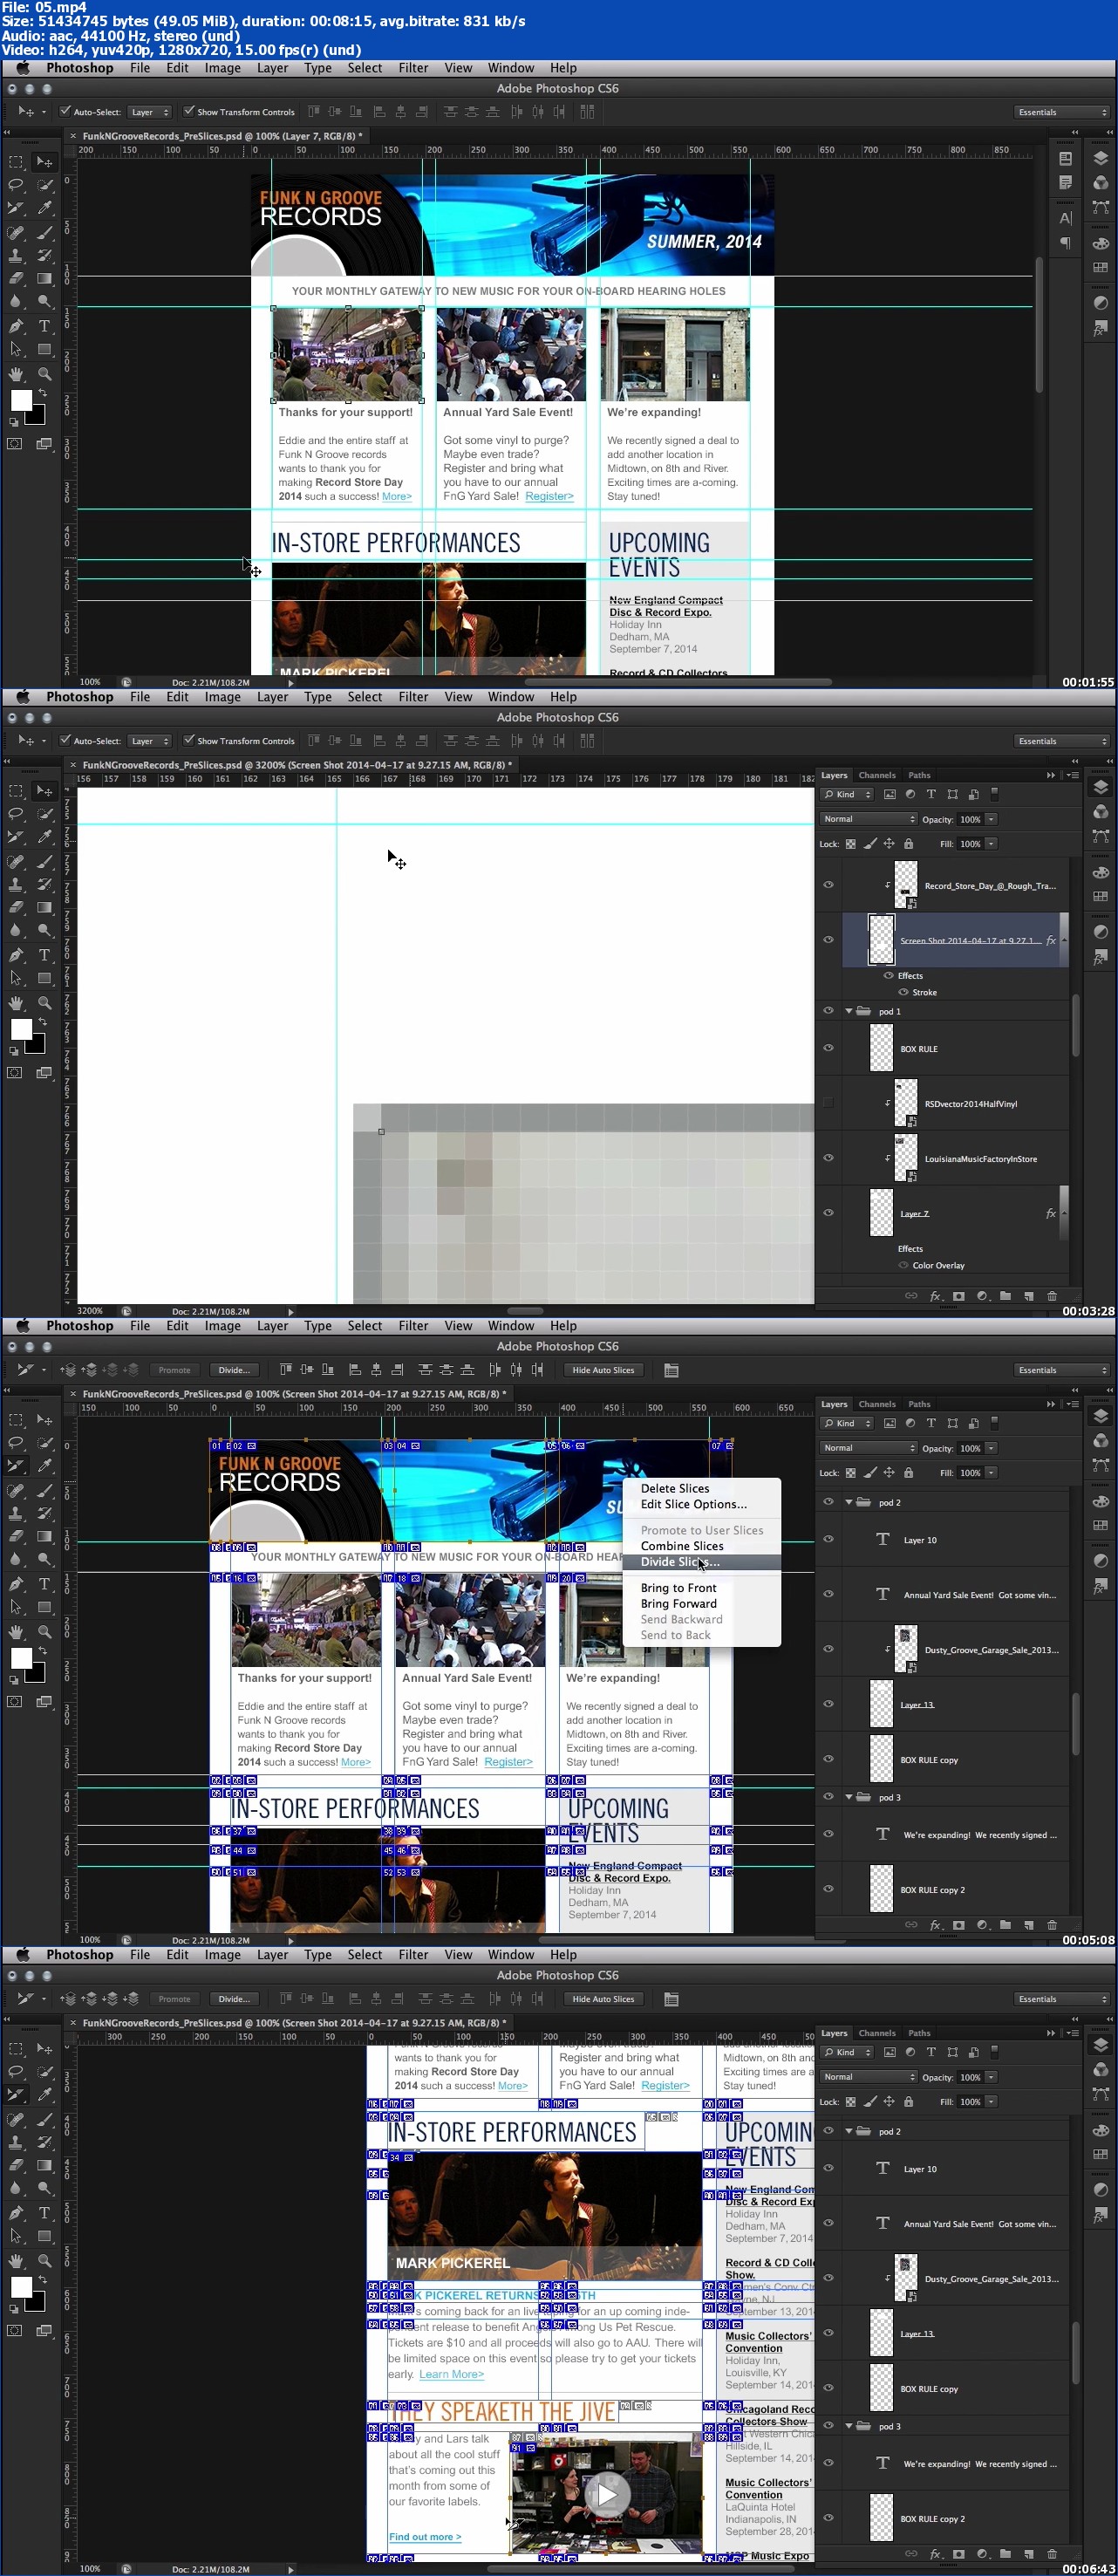The width and height of the screenshot is (1118, 2576).
Task: Select the Eraser tool in 00:03:28 frame
Action: coord(16,908)
